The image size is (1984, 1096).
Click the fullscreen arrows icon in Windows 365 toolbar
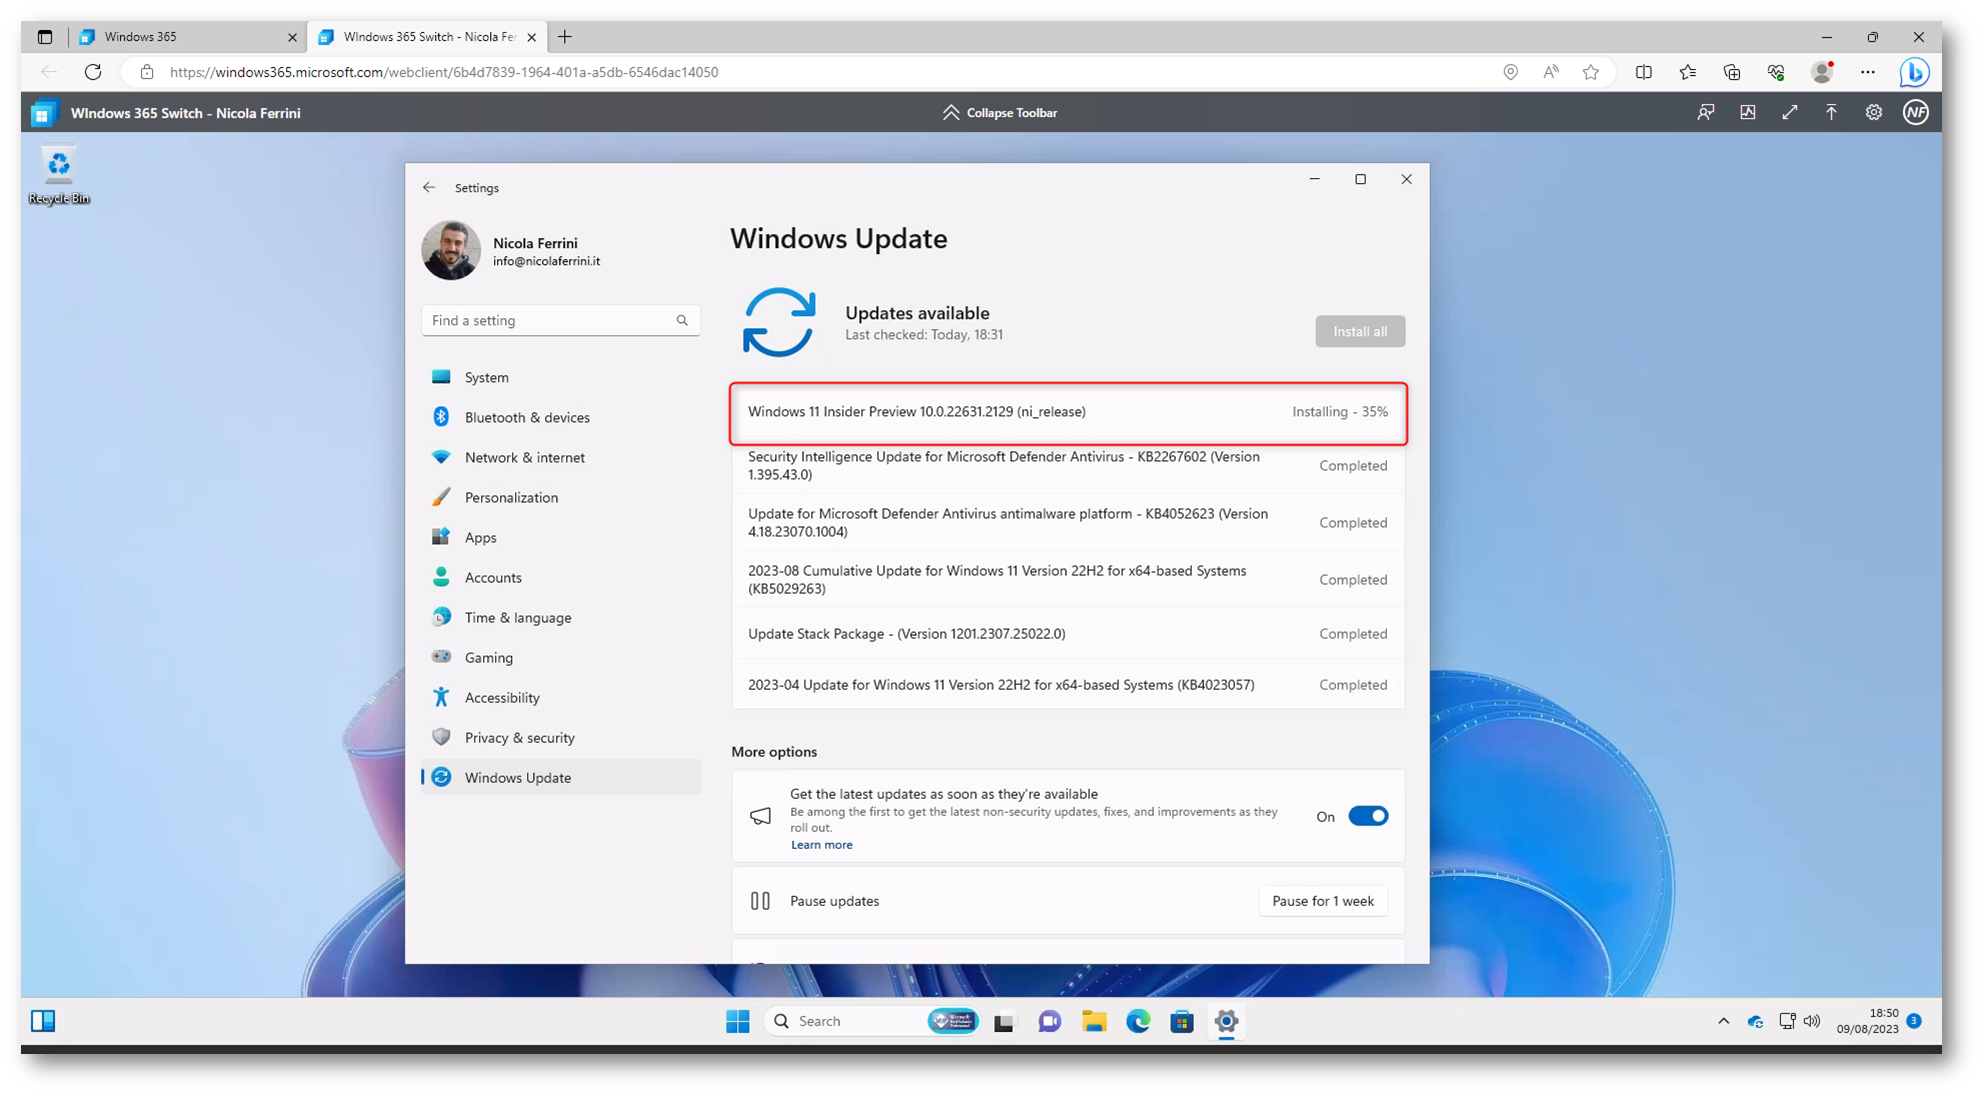click(1789, 113)
